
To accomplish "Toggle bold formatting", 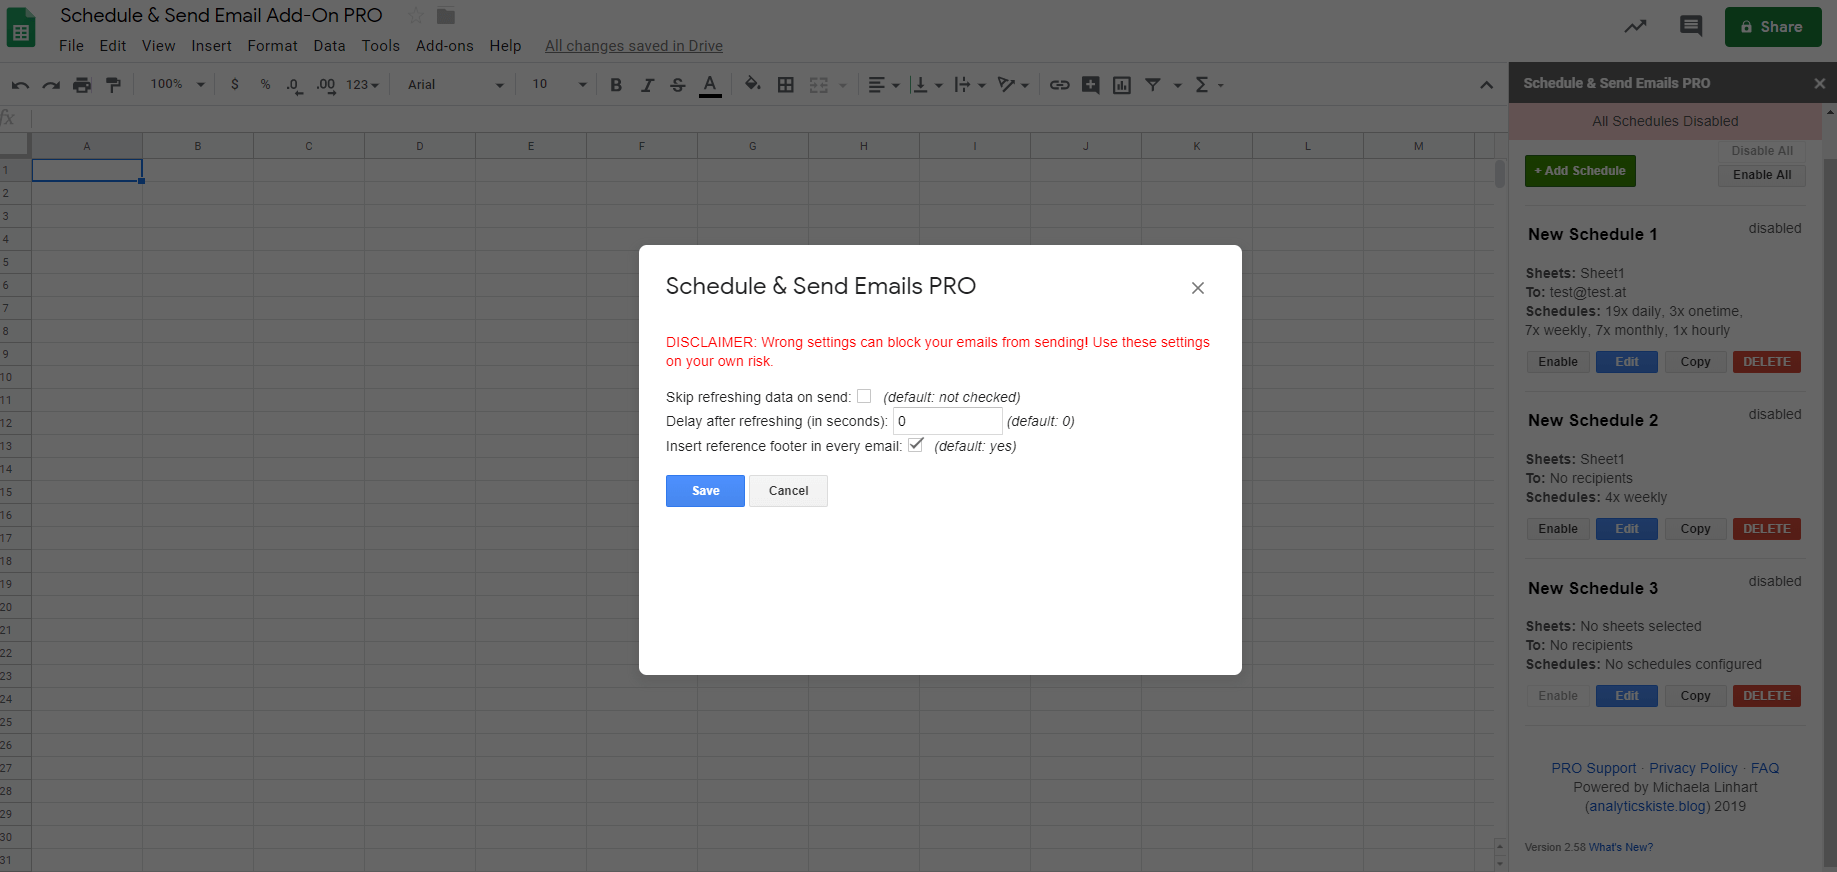I will pos(616,85).
